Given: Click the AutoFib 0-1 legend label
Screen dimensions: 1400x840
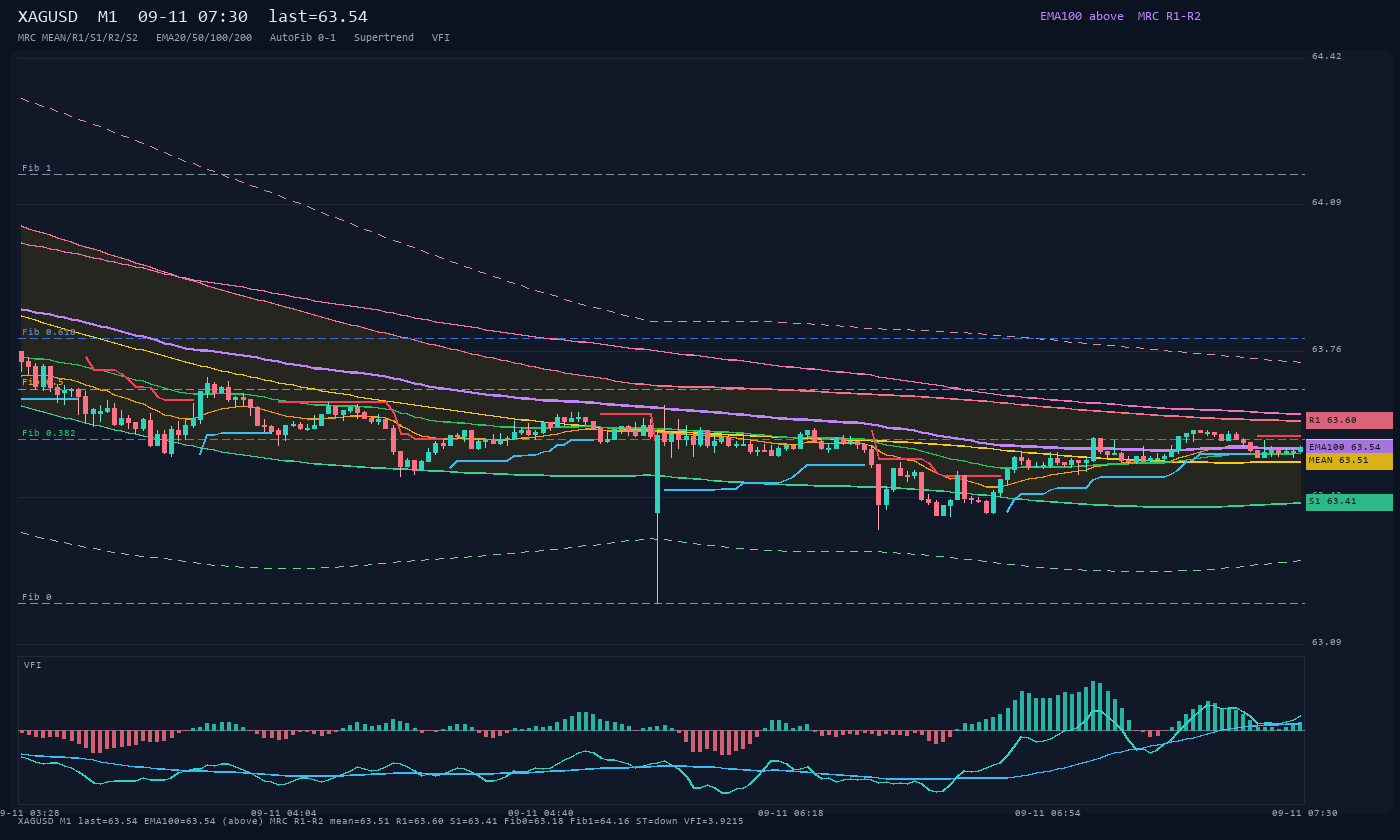Looking at the screenshot, I should click(x=303, y=38).
